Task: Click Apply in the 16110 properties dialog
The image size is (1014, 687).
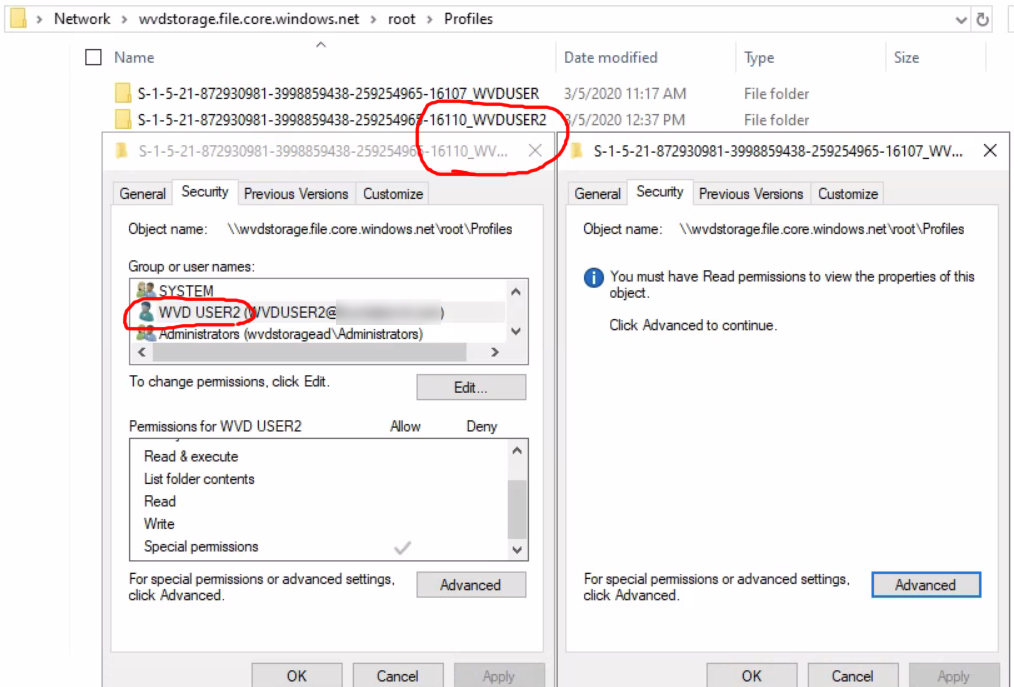Action: 499,676
